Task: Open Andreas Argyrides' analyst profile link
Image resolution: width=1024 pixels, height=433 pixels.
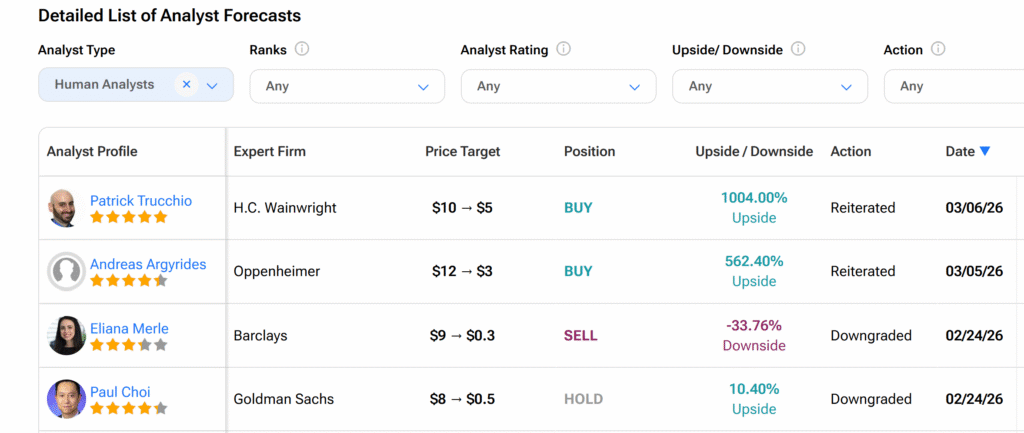Action: [x=148, y=264]
